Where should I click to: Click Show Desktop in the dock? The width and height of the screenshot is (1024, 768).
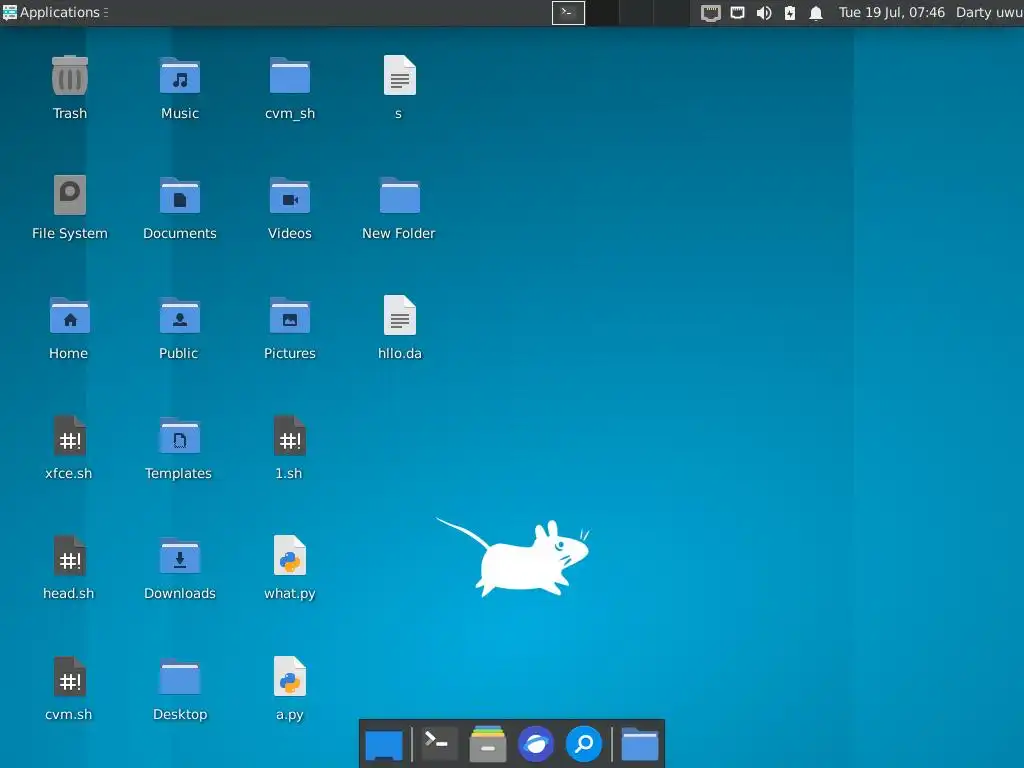(384, 744)
